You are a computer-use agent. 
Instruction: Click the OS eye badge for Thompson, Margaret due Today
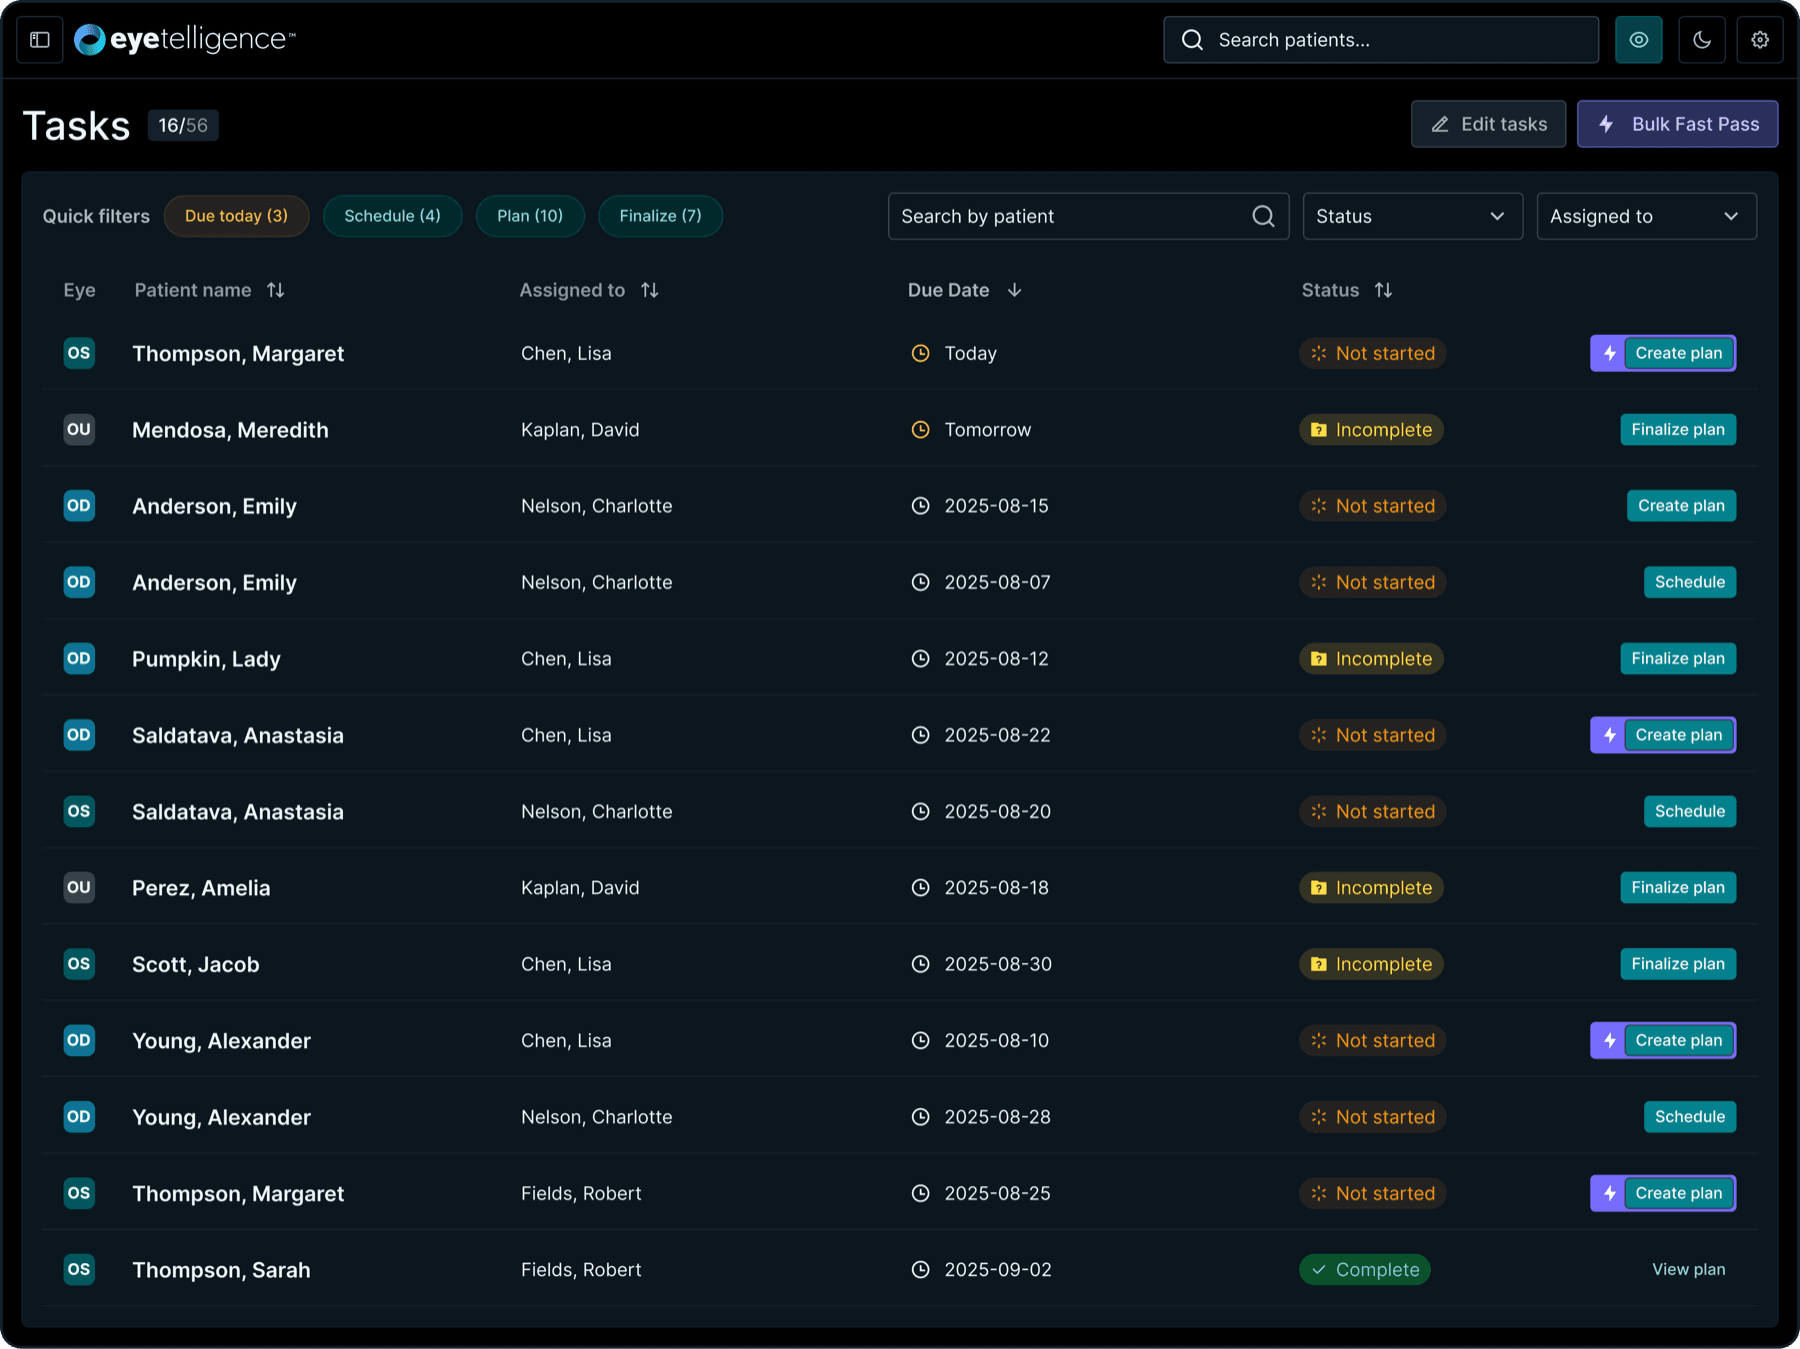(79, 353)
